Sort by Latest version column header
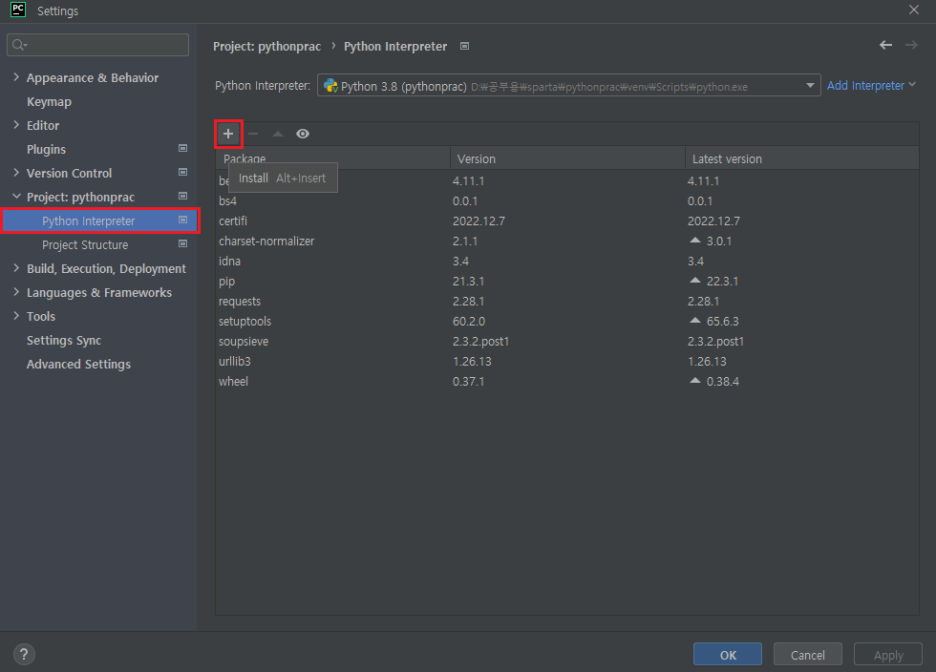Screen dimensions: 936x672 802,159
